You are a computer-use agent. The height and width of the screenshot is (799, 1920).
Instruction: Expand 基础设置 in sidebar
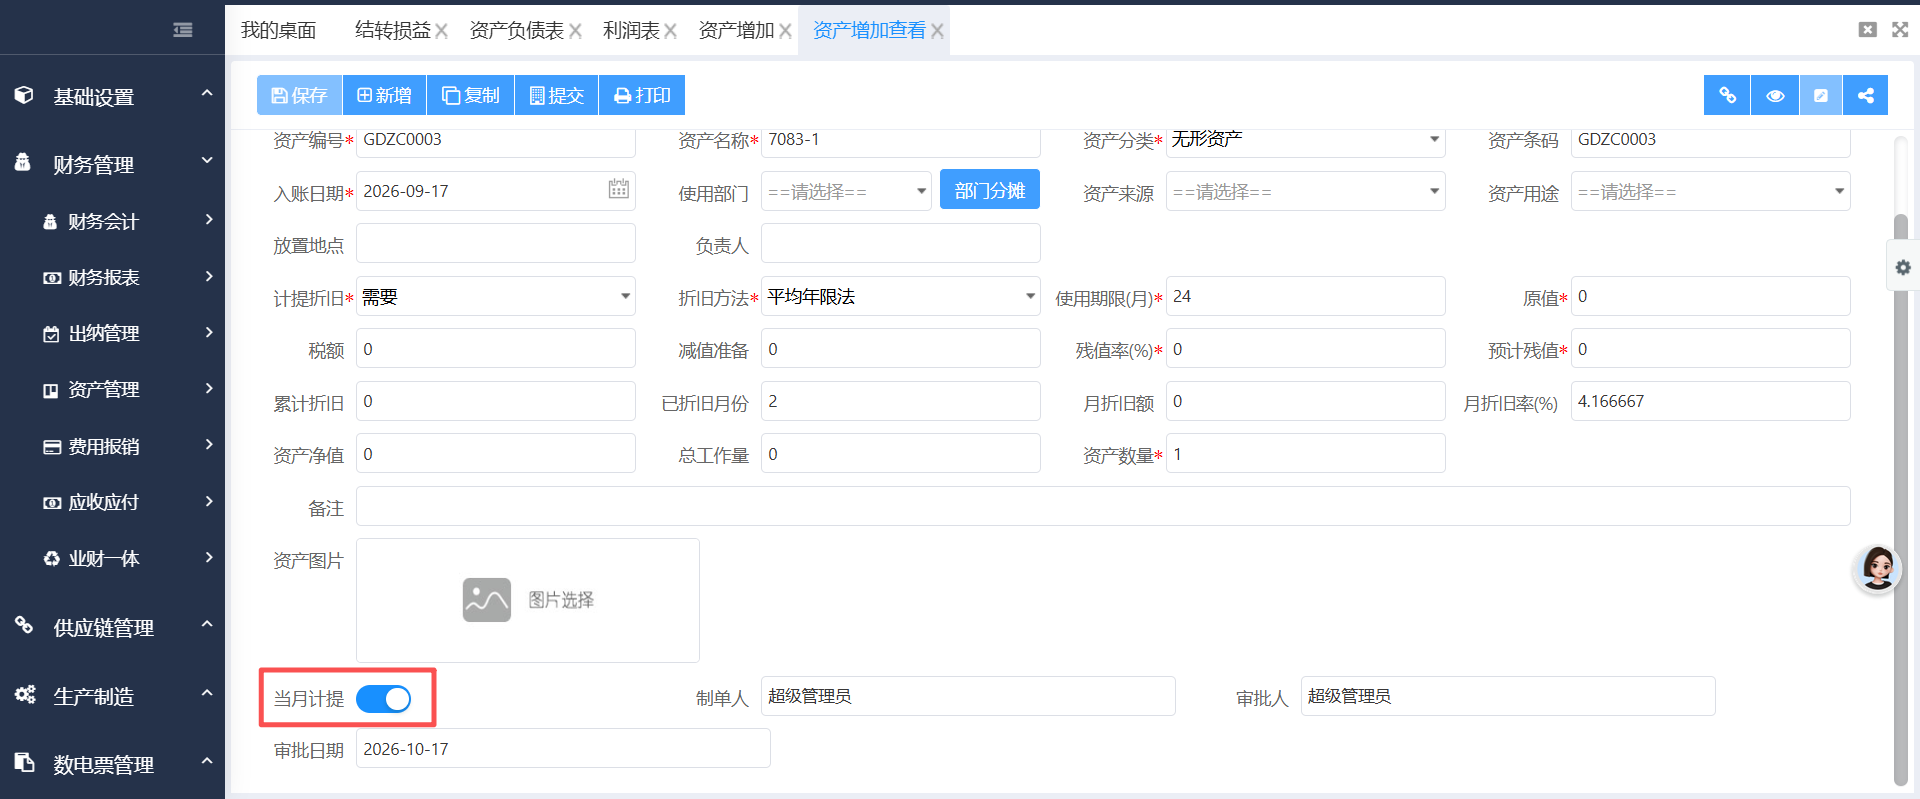[112, 96]
